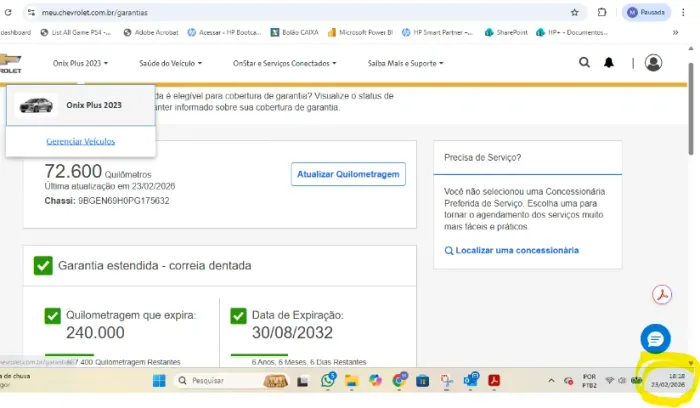This screenshot has height=408, width=700.
Task: Open Snipping Tool from the taskbar
Action: click(x=446, y=381)
